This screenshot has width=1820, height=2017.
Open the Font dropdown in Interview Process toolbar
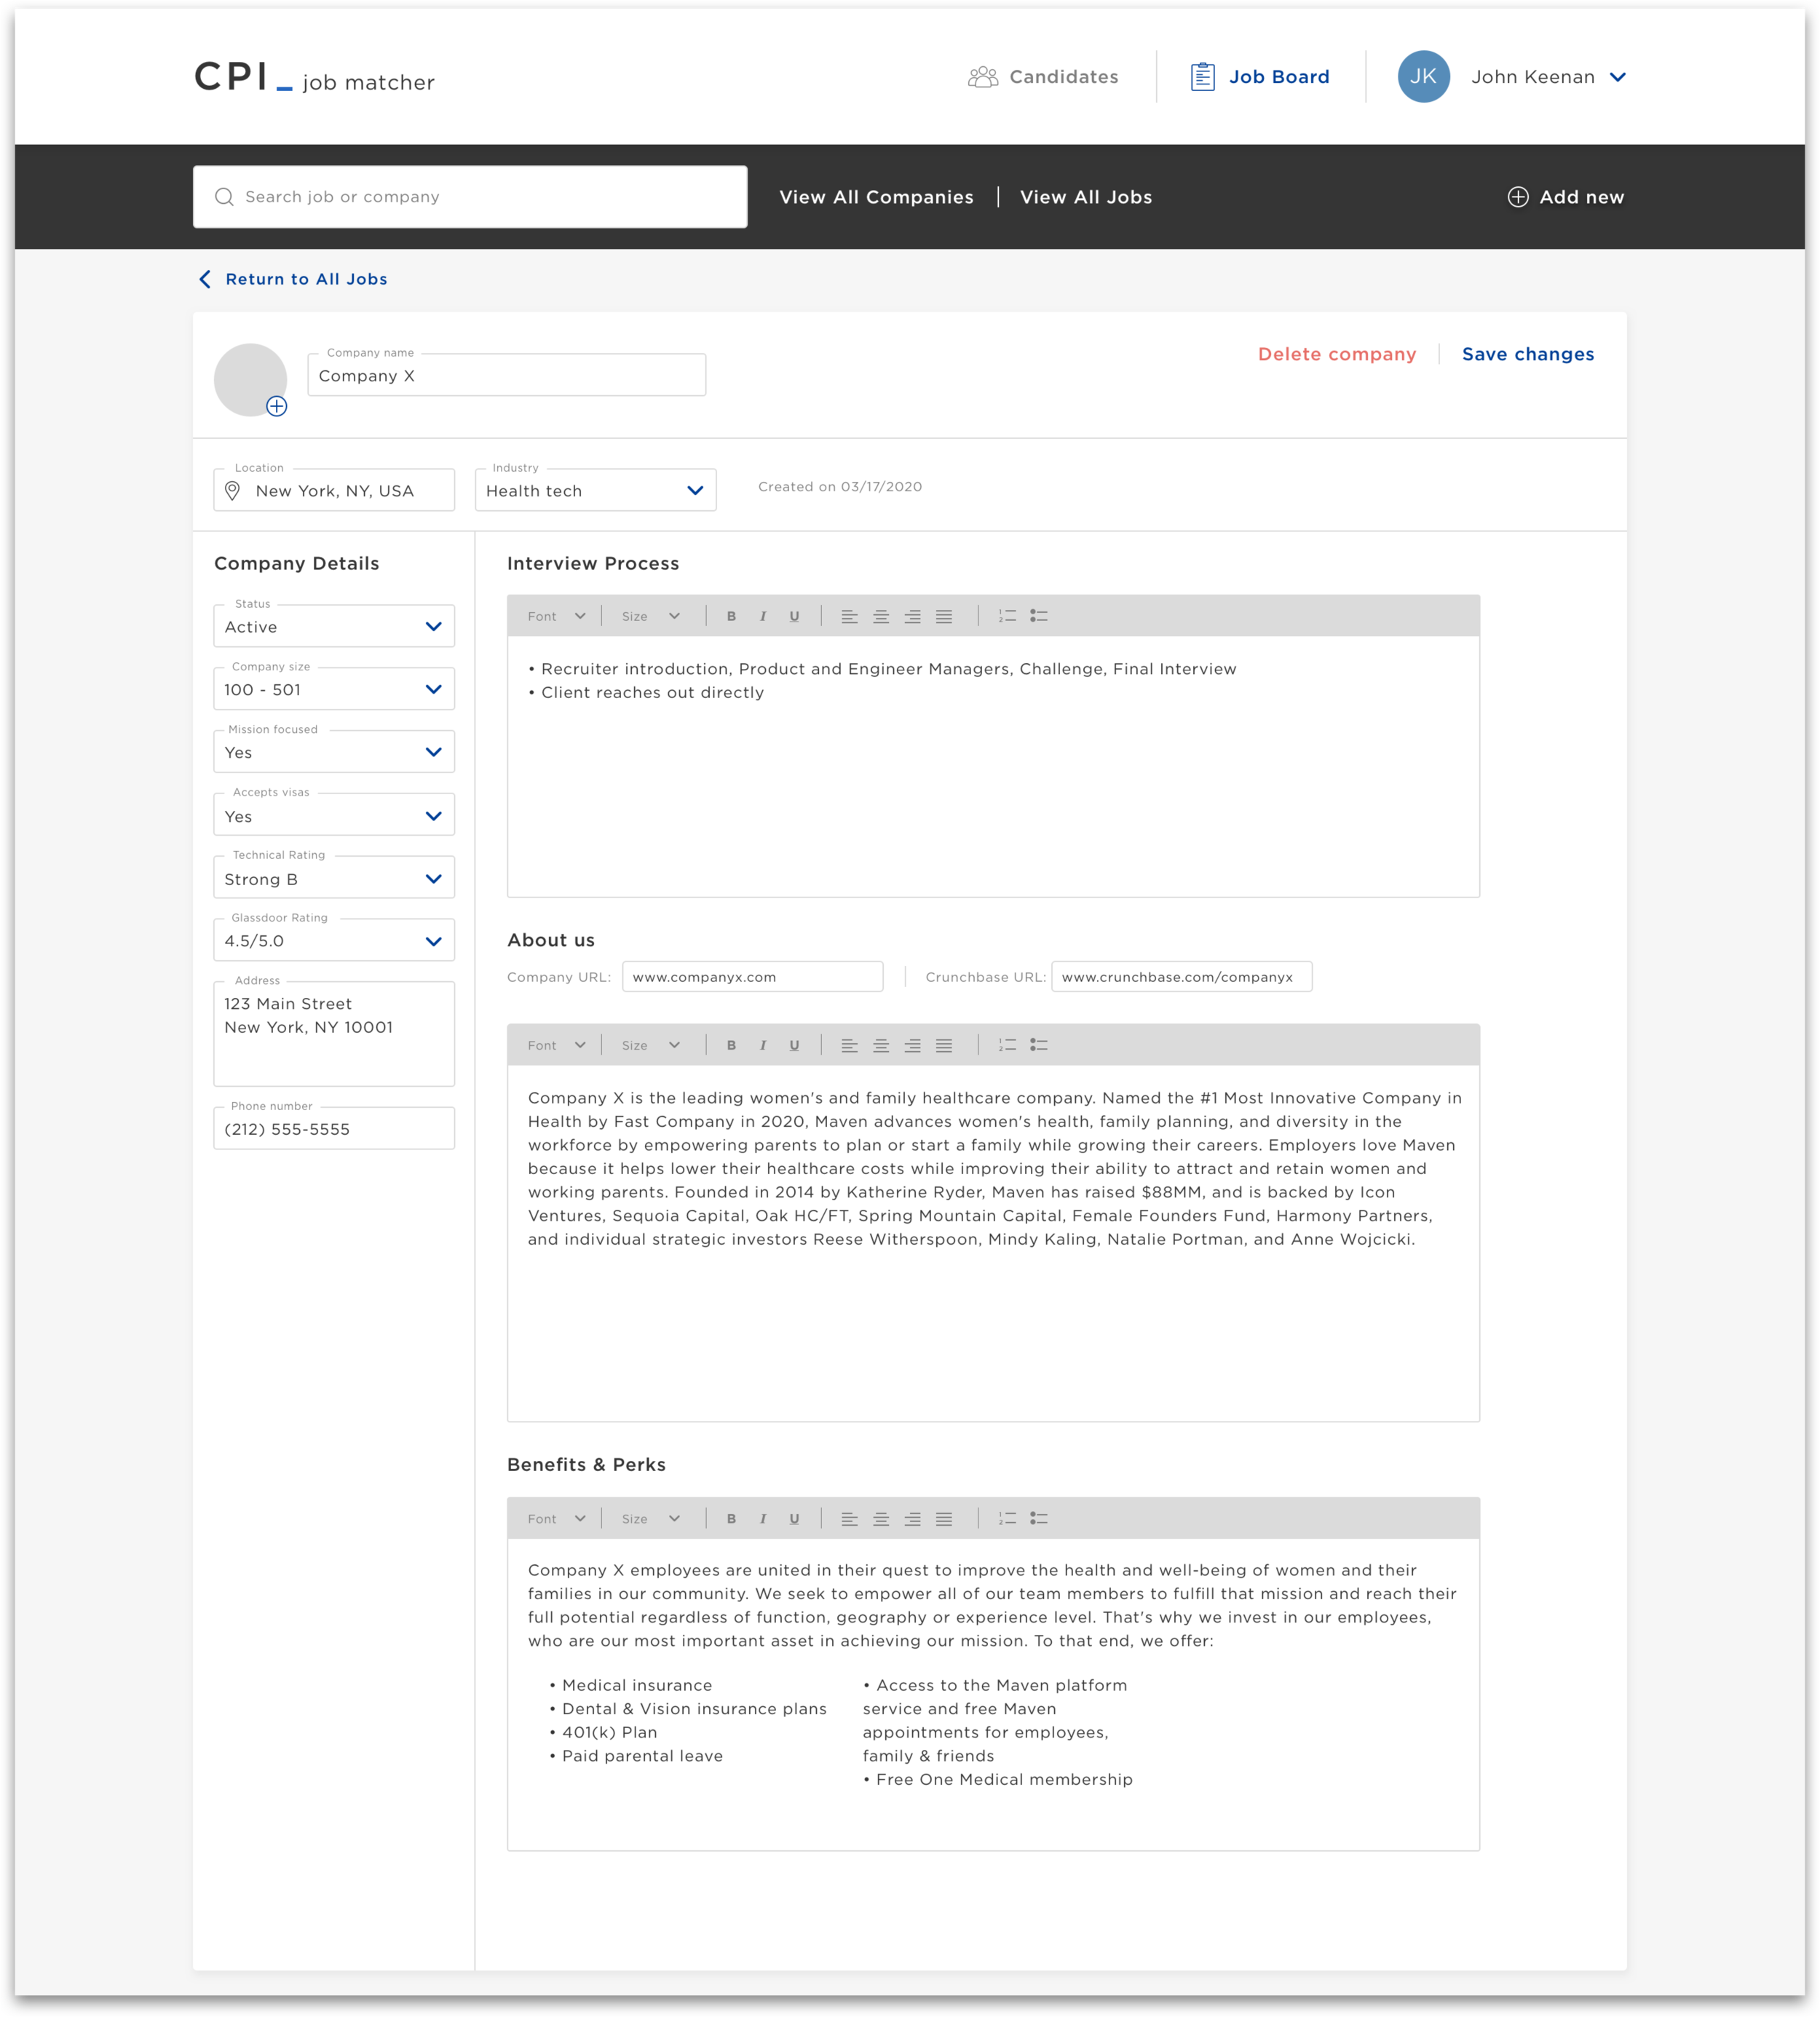556,616
